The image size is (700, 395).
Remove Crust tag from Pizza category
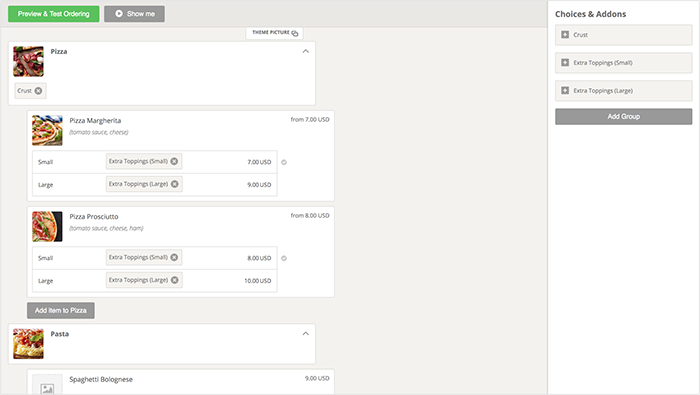click(38, 91)
